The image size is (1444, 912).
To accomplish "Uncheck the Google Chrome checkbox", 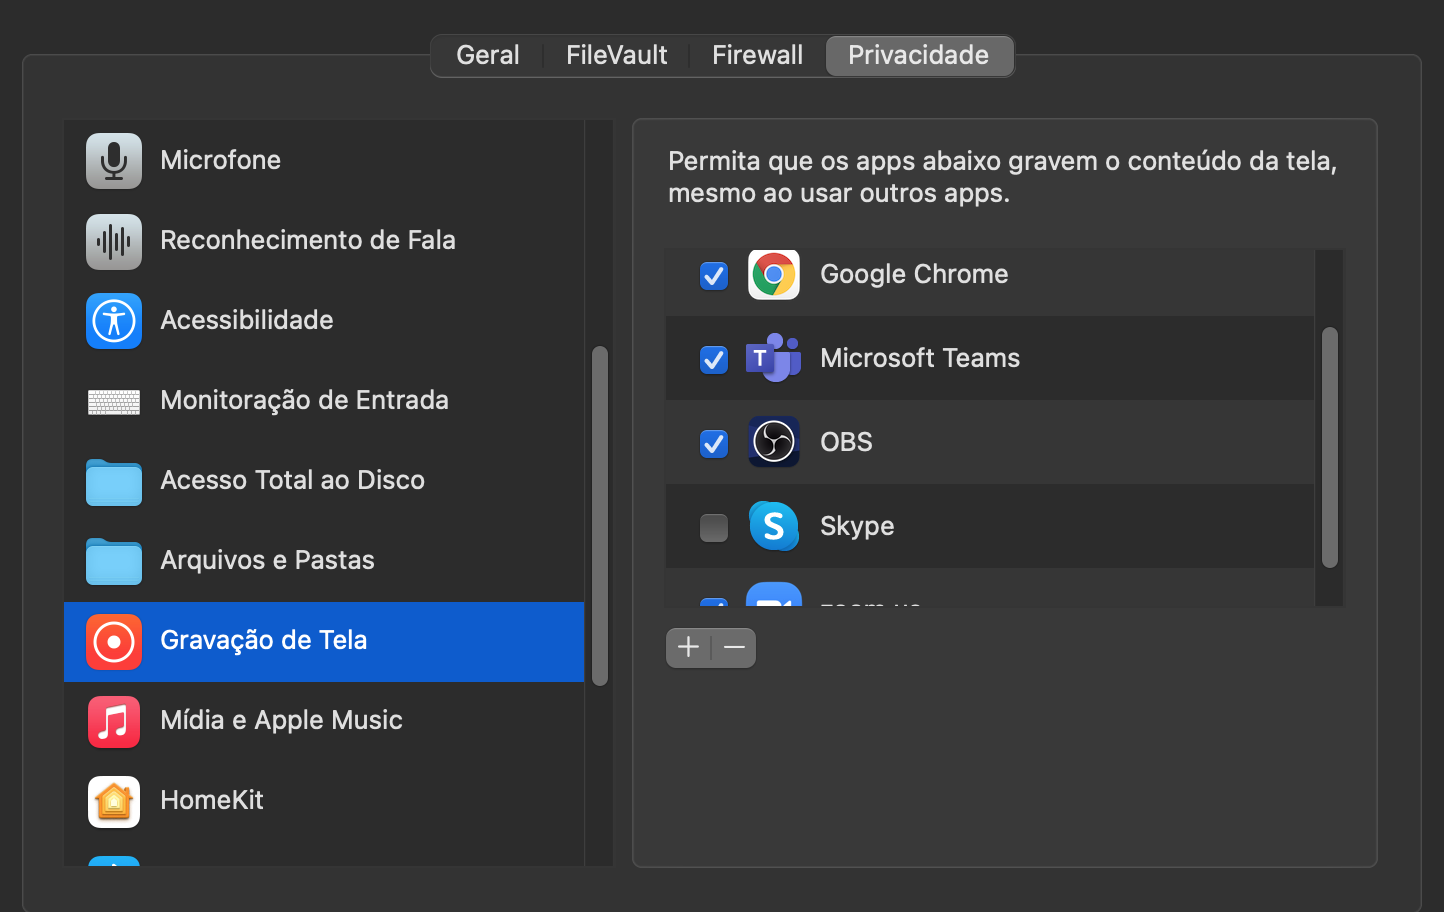I will [714, 275].
